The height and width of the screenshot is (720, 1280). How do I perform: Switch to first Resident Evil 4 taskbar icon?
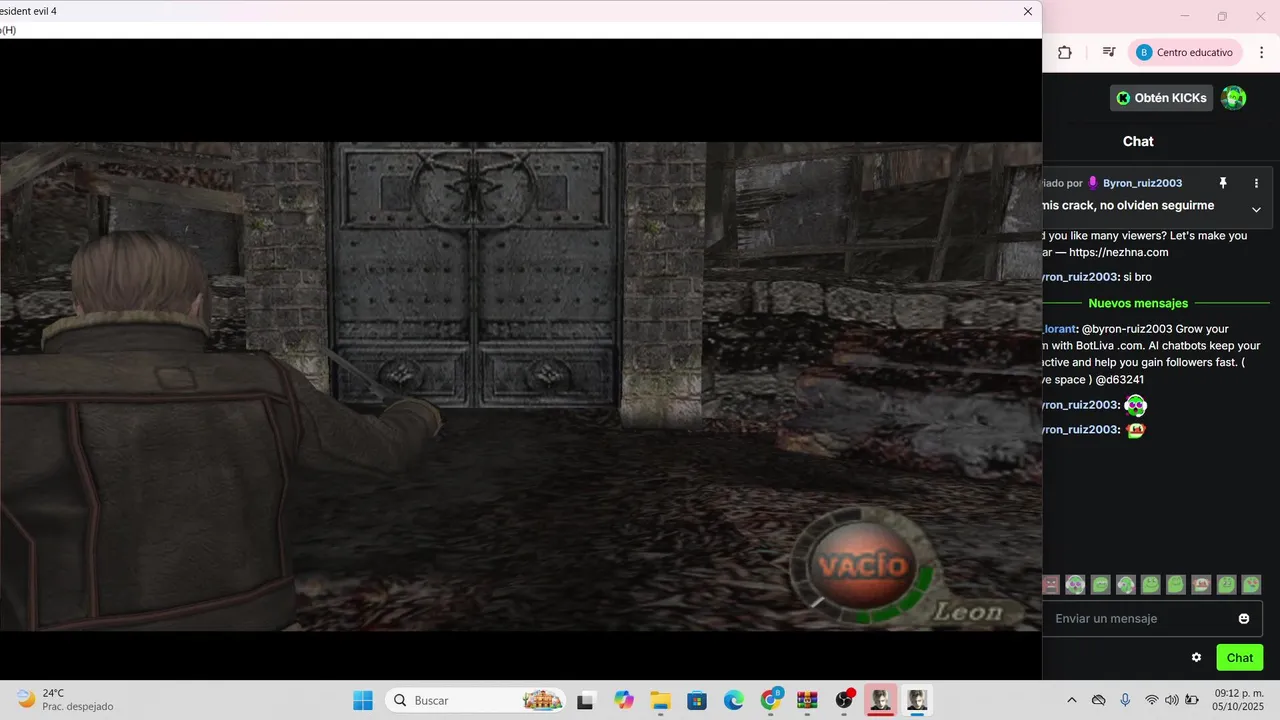880,700
